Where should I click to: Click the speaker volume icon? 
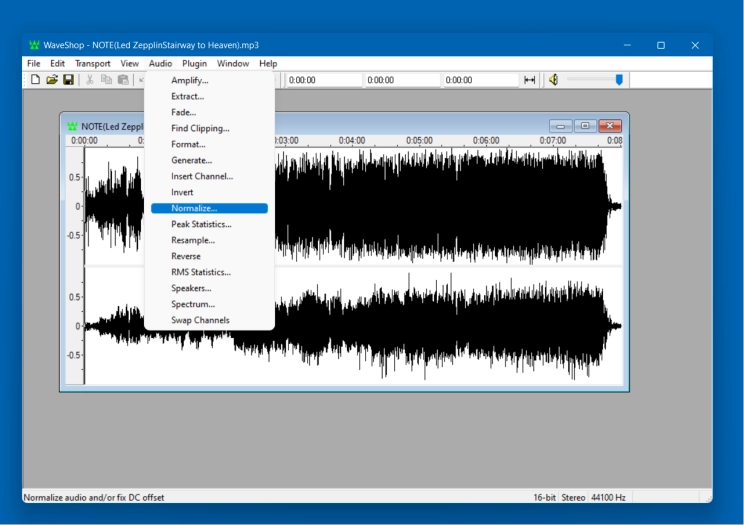click(x=553, y=80)
